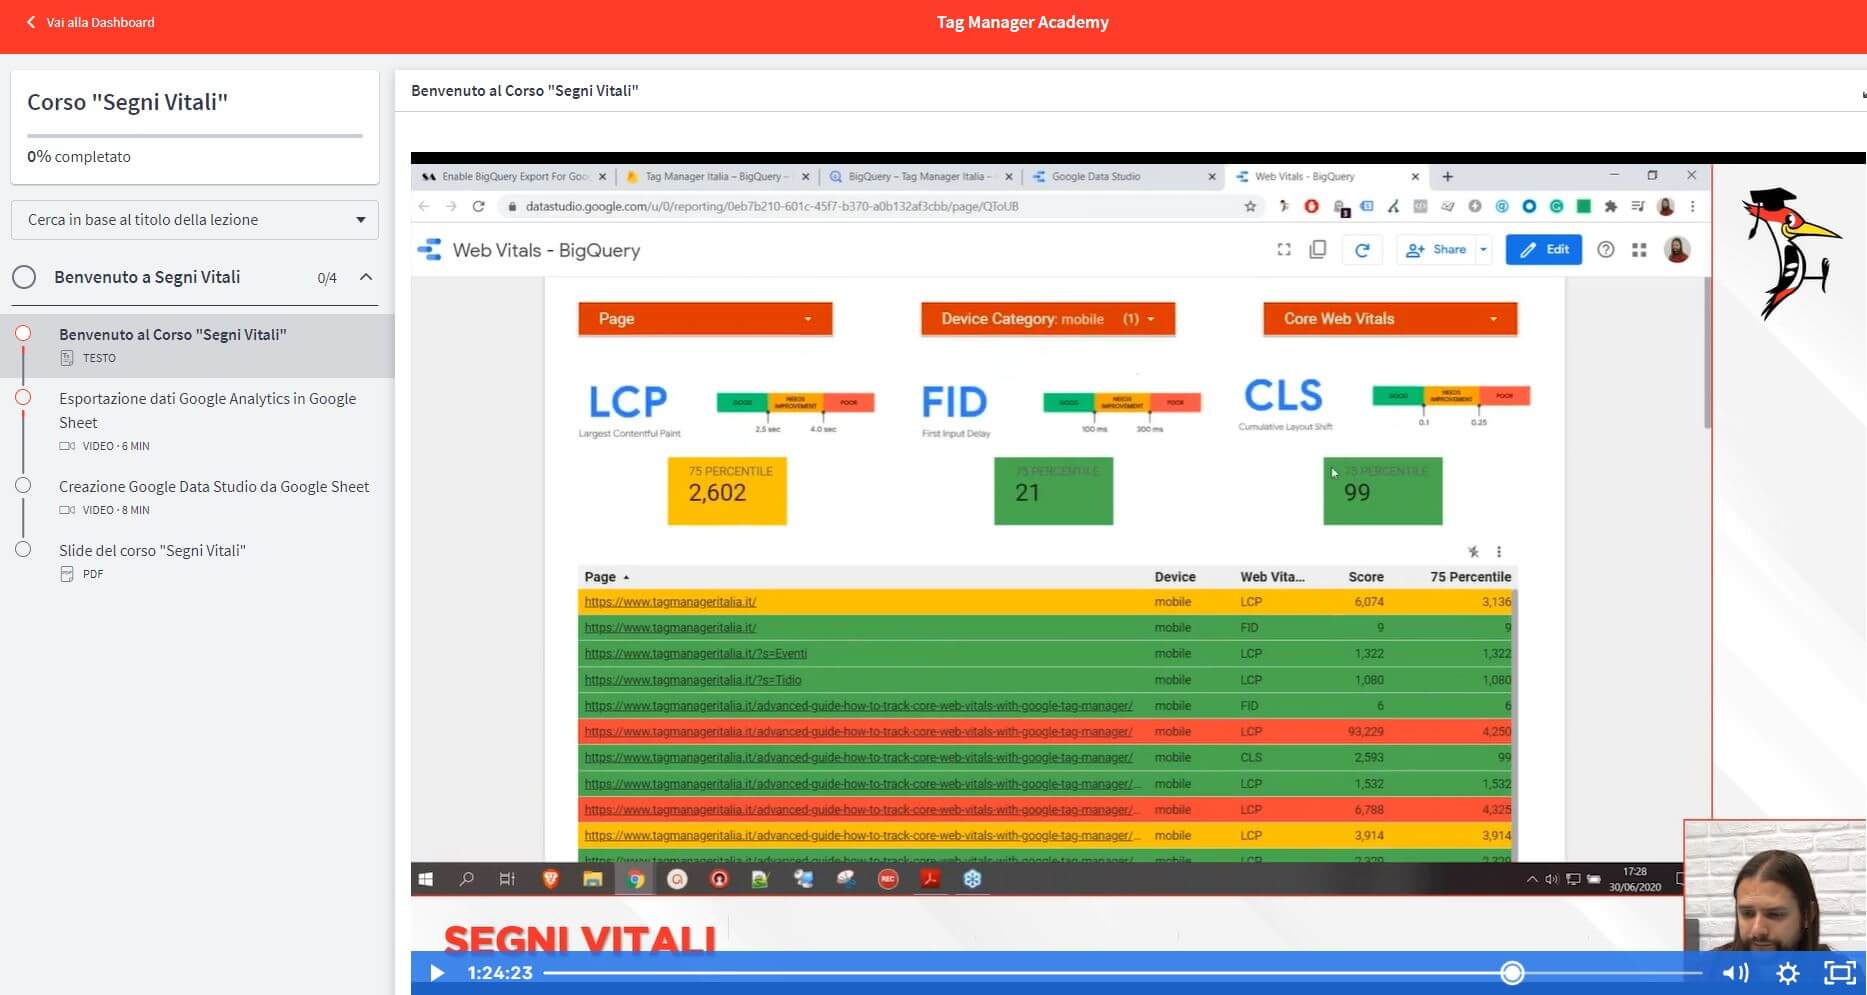
Task: Open Esportazione dati Google Analytics lesson
Action: (x=207, y=410)
